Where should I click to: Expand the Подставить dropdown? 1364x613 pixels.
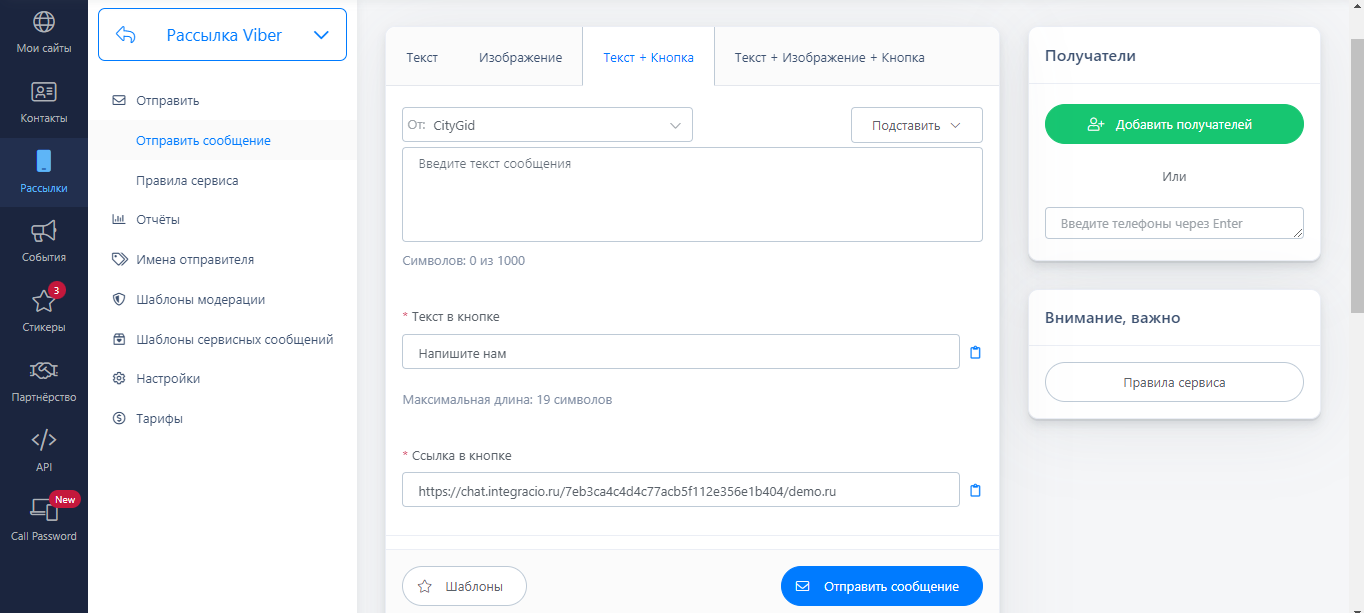916,125
